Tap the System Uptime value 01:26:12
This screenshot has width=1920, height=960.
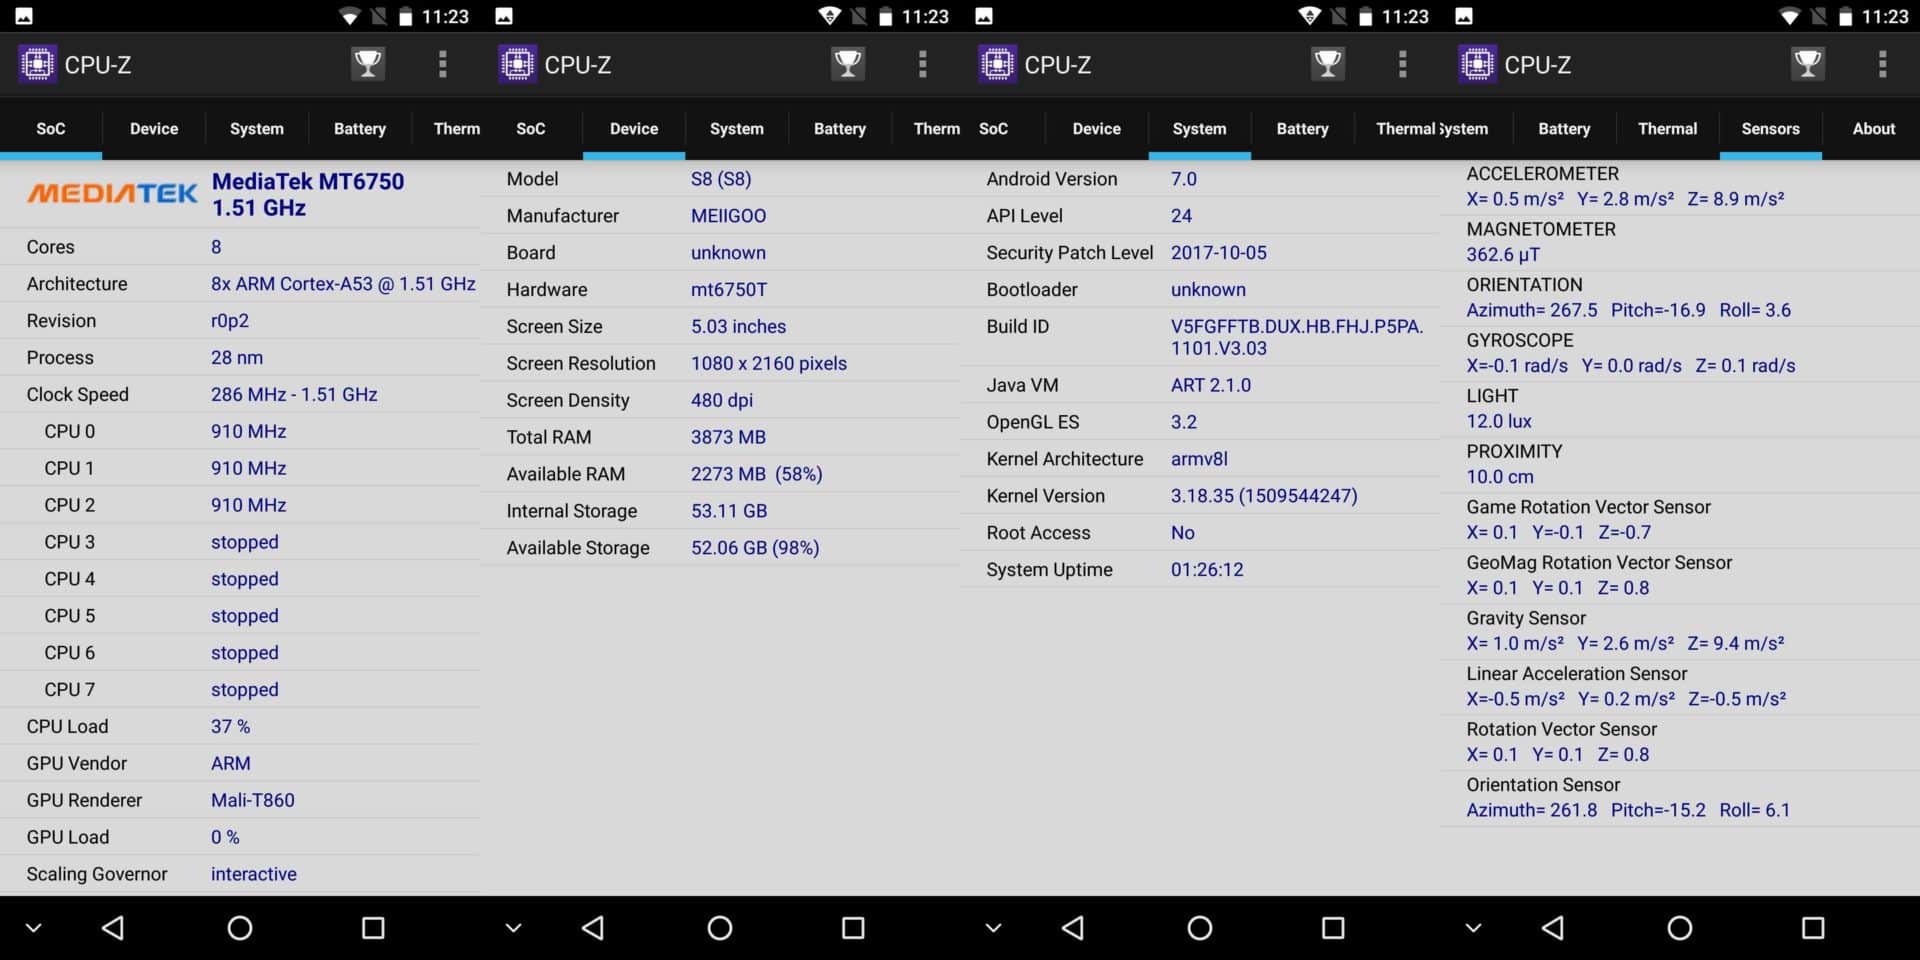click(1207, 570)
